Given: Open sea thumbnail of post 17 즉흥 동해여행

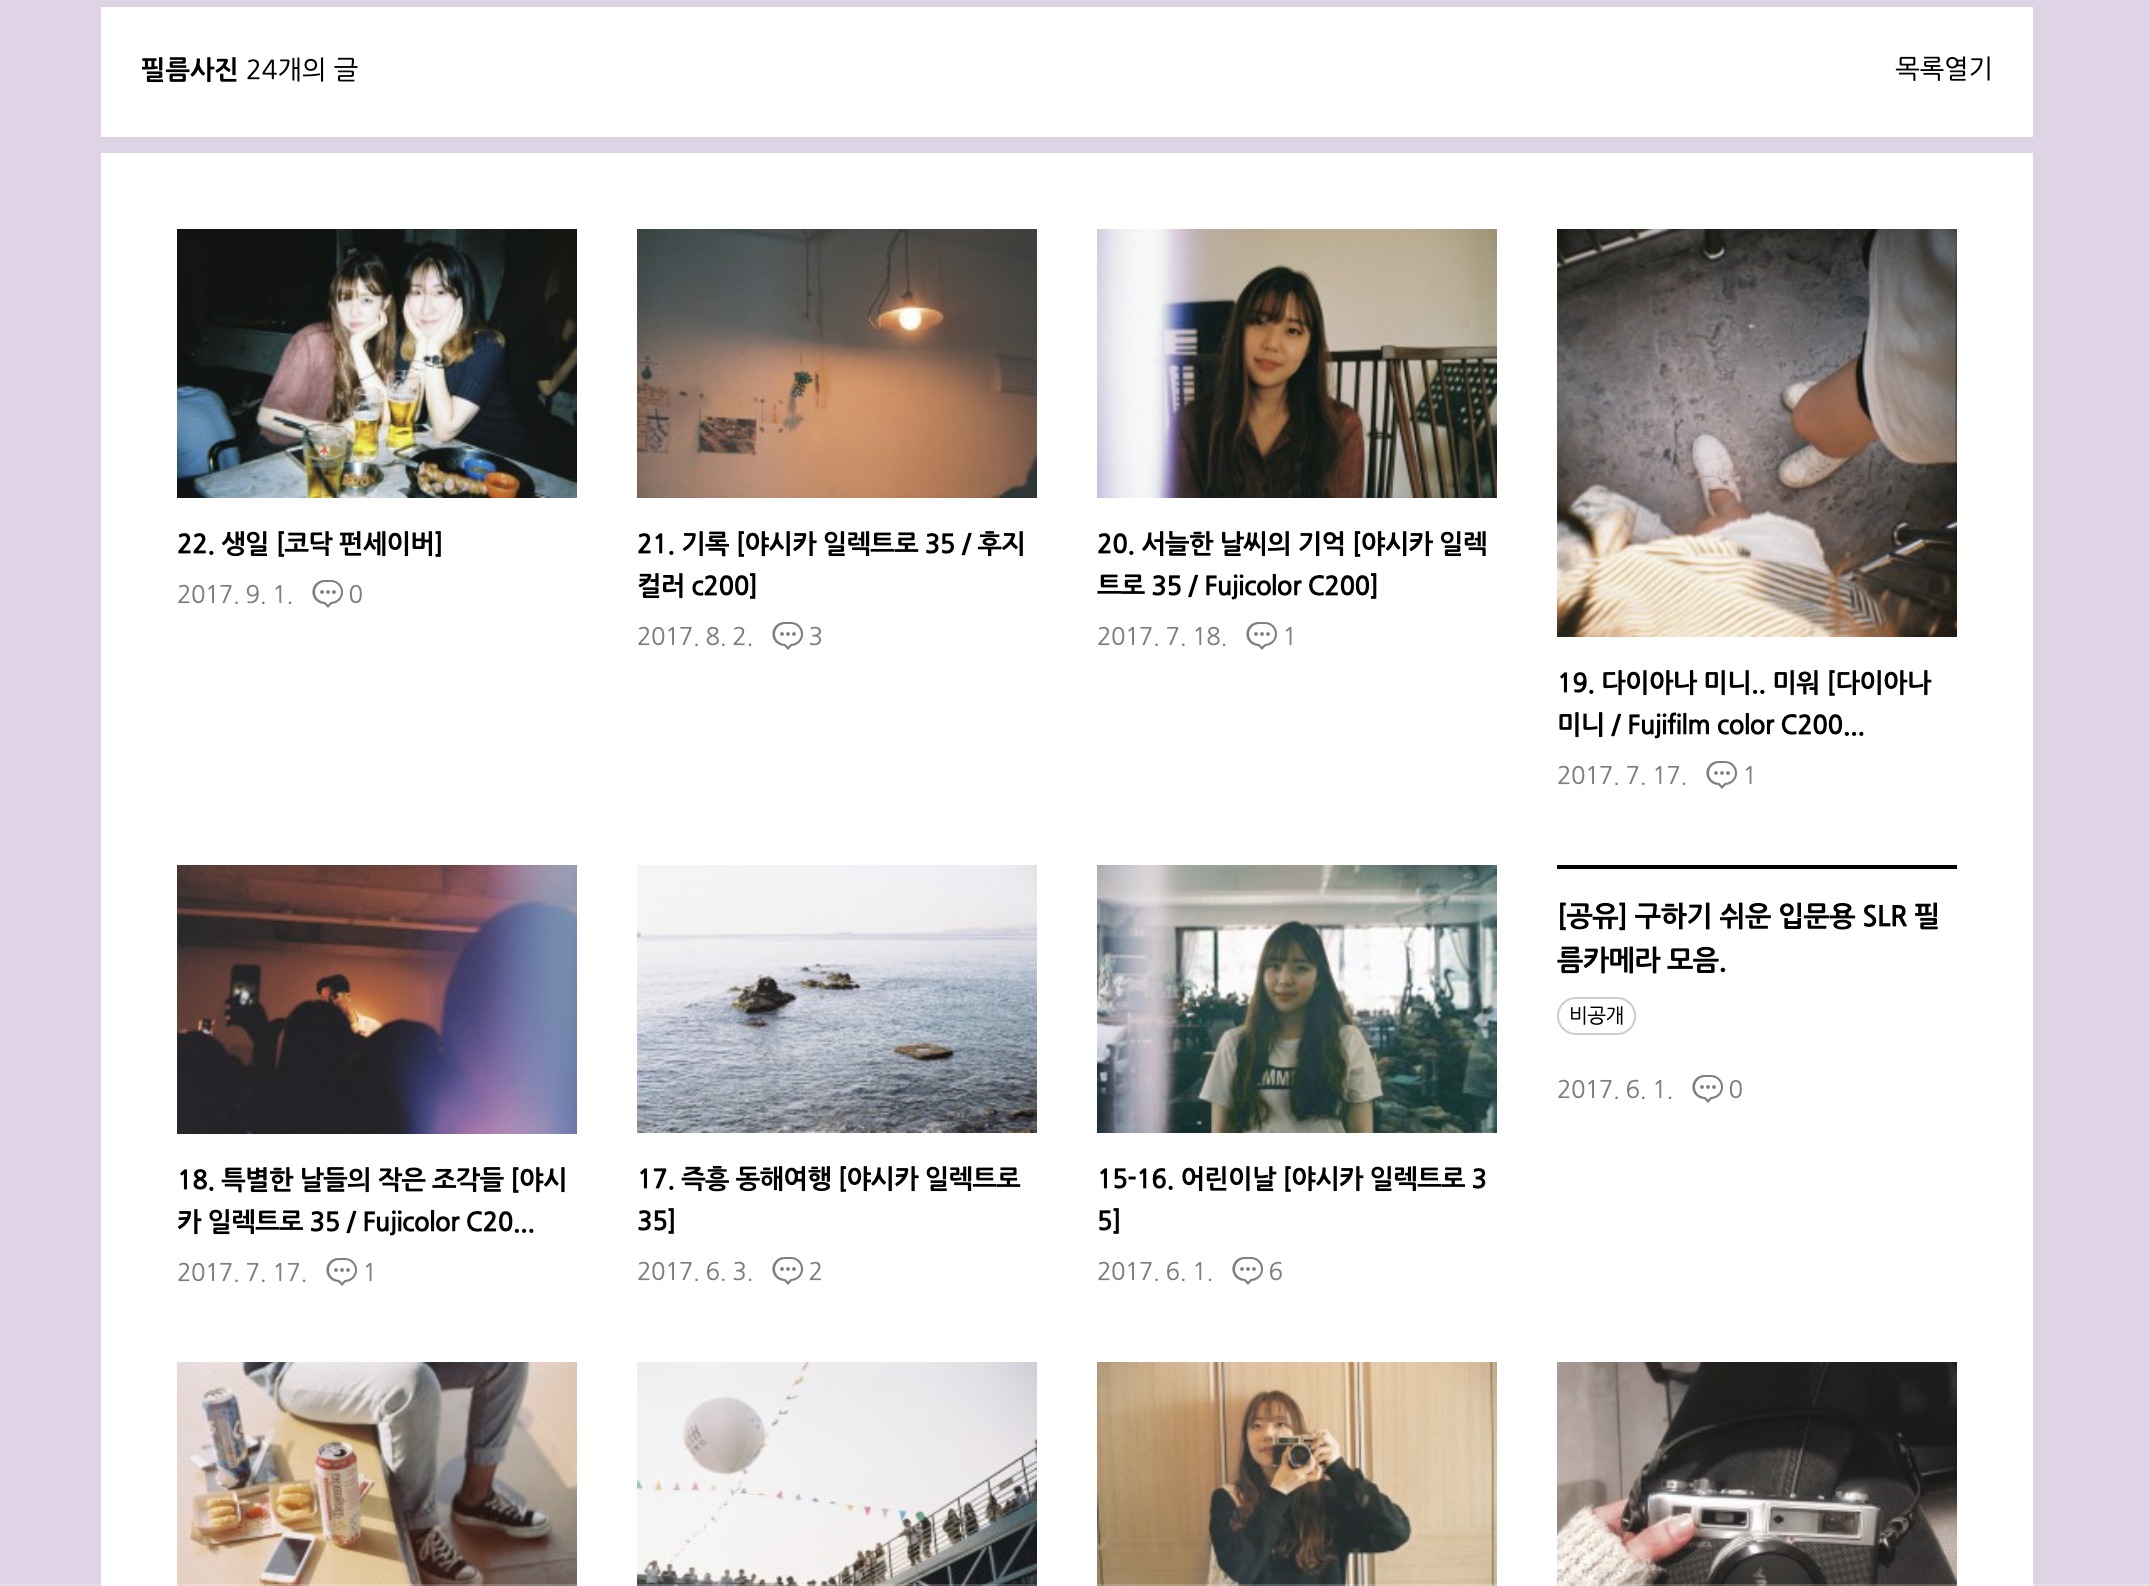Looking at the screenshot, I should click(837, 999).
